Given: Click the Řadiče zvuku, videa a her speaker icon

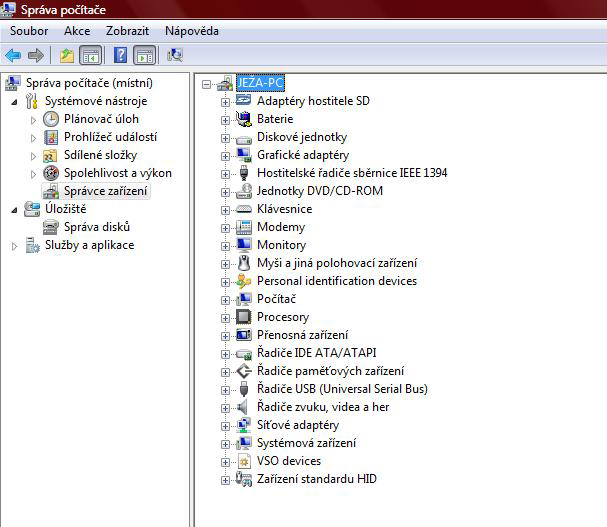Looking at the screenshot, I should click(x=243, y=407).
